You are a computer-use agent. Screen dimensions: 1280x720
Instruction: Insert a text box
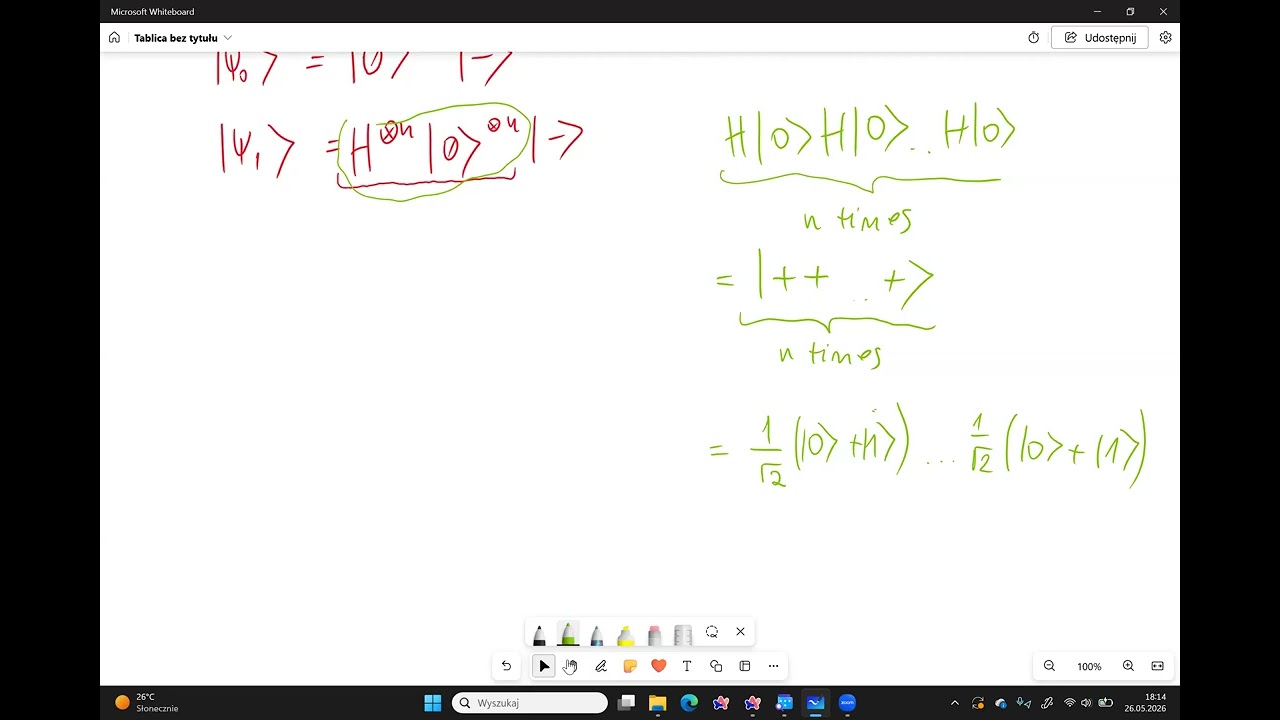pyautogui.click(x=687, y=666)
